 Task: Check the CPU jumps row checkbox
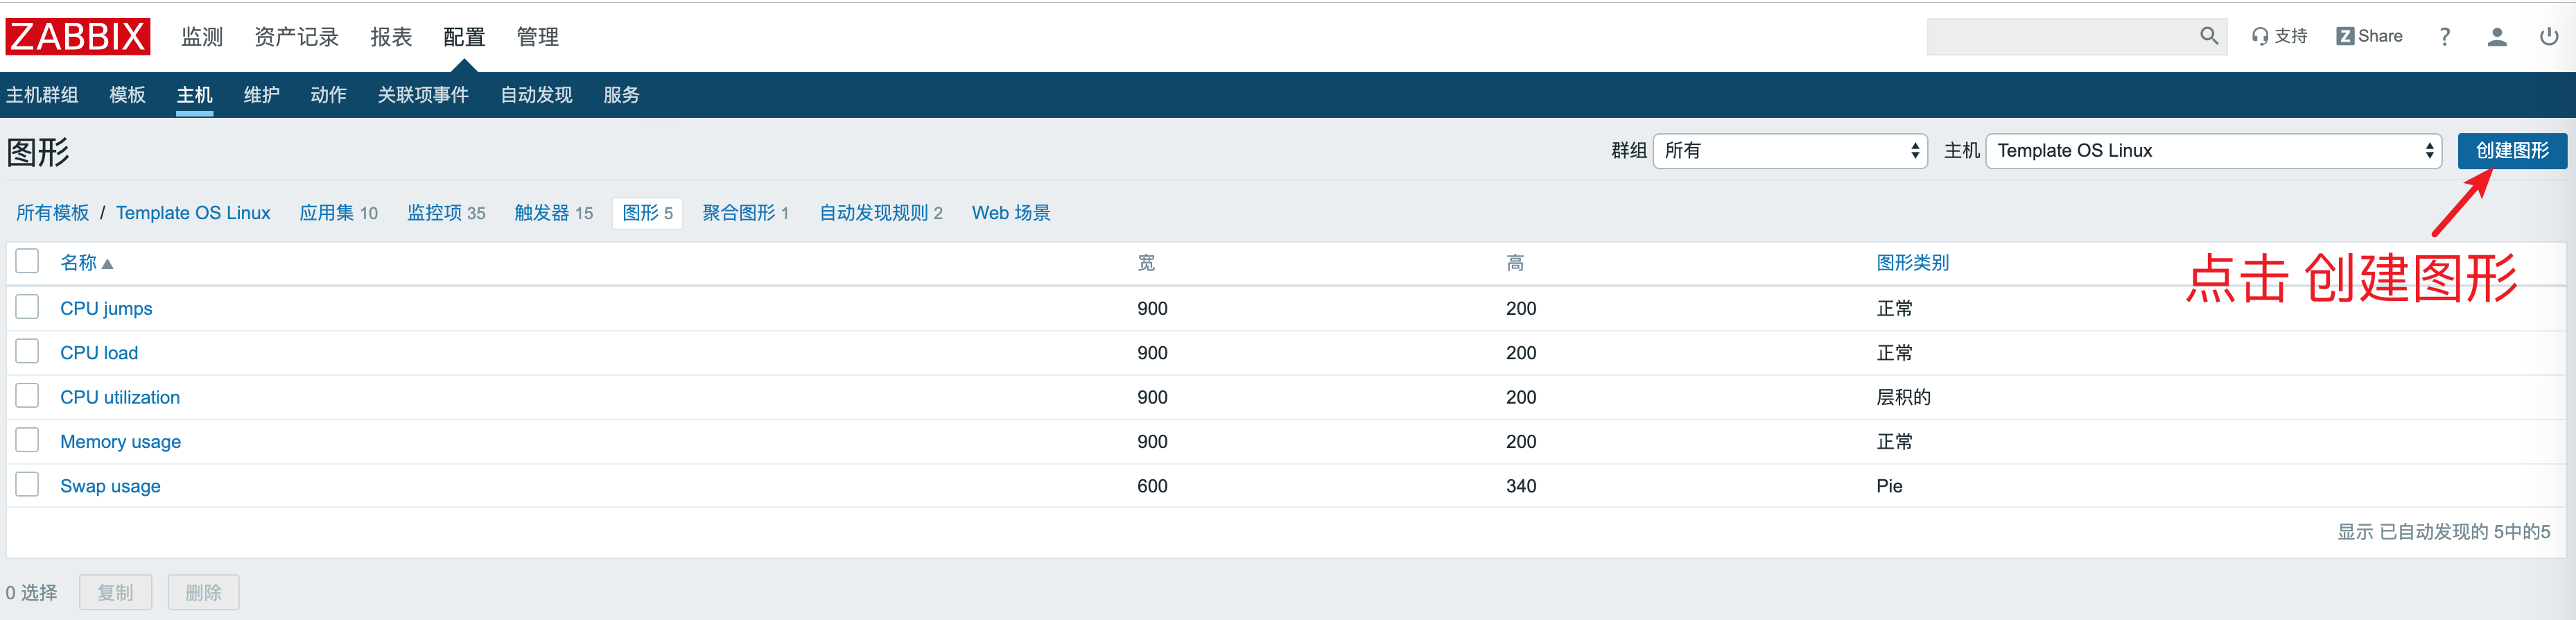click(27, 307)
